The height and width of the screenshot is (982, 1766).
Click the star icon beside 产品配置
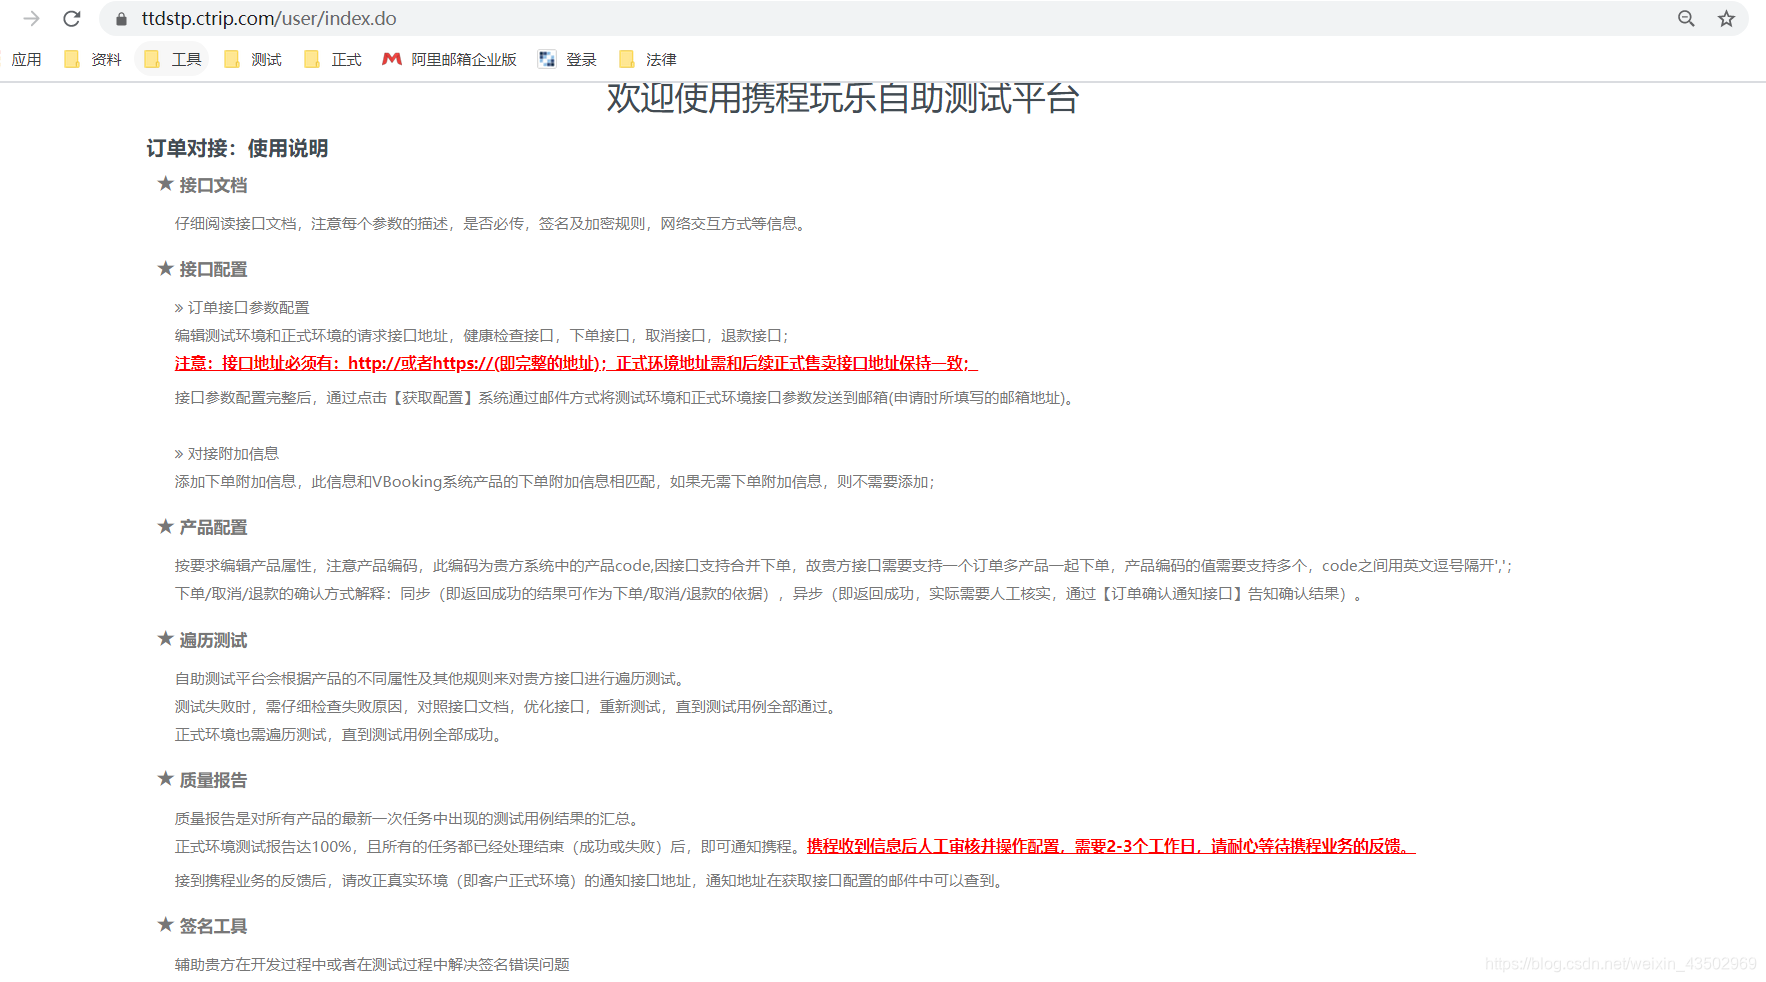tap(166, 526)
